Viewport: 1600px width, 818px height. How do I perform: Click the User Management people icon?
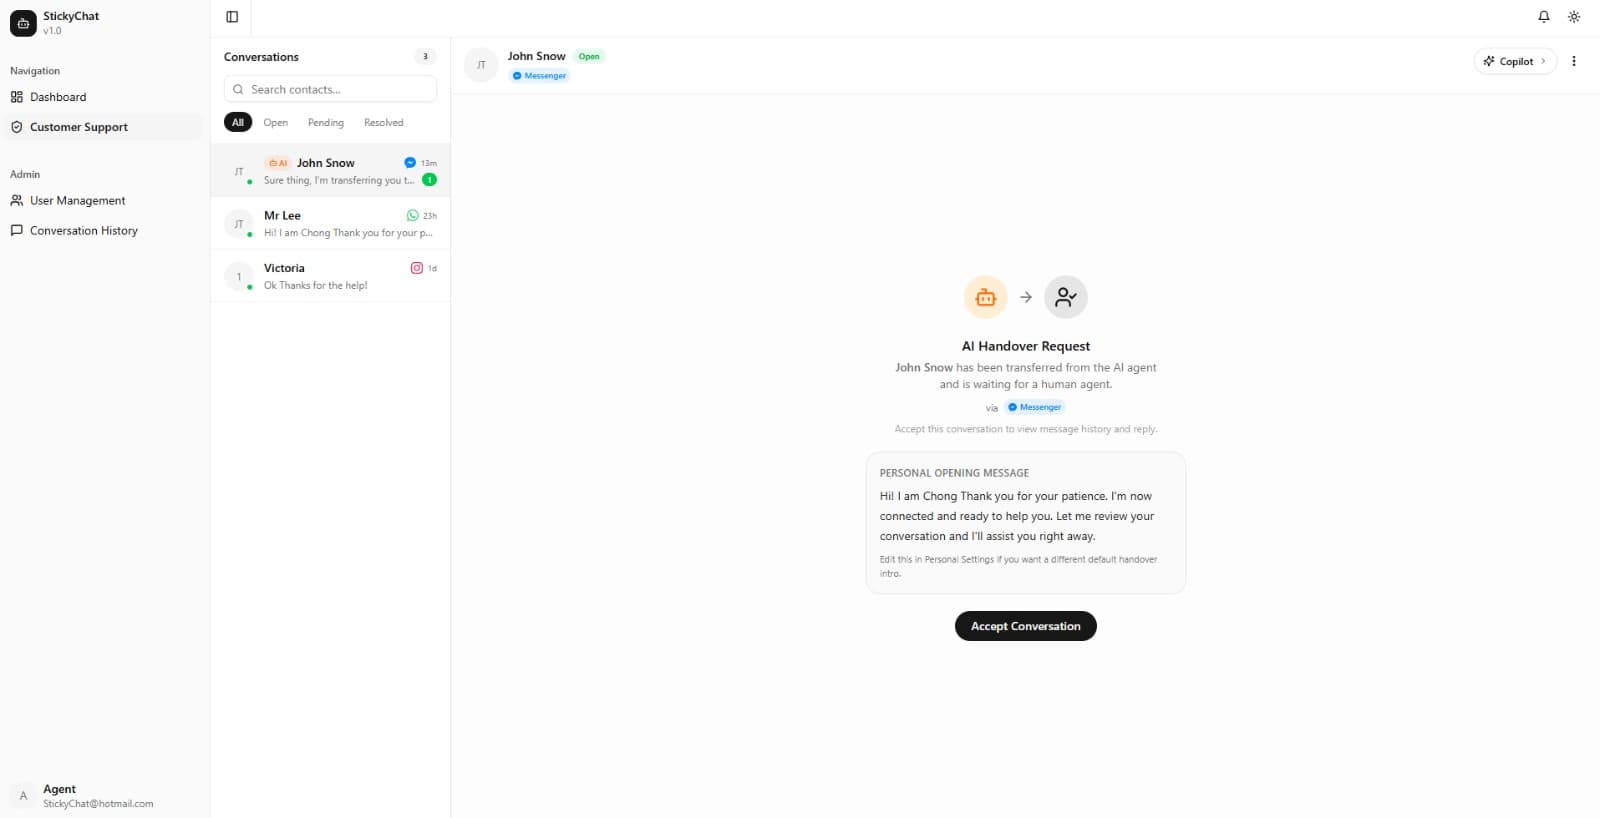pyautogui.click(x=17, y=201)
